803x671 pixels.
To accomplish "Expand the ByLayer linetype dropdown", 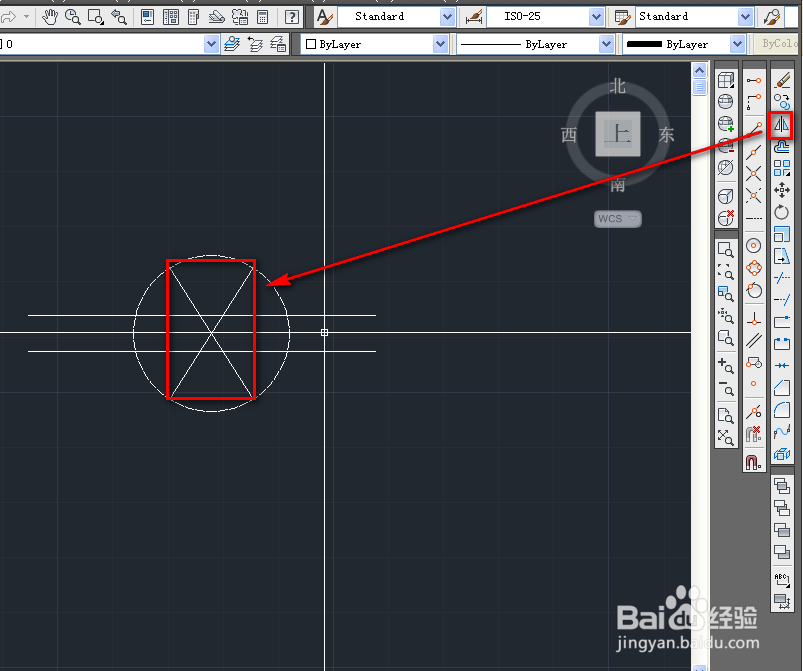I will click(606, 44).
